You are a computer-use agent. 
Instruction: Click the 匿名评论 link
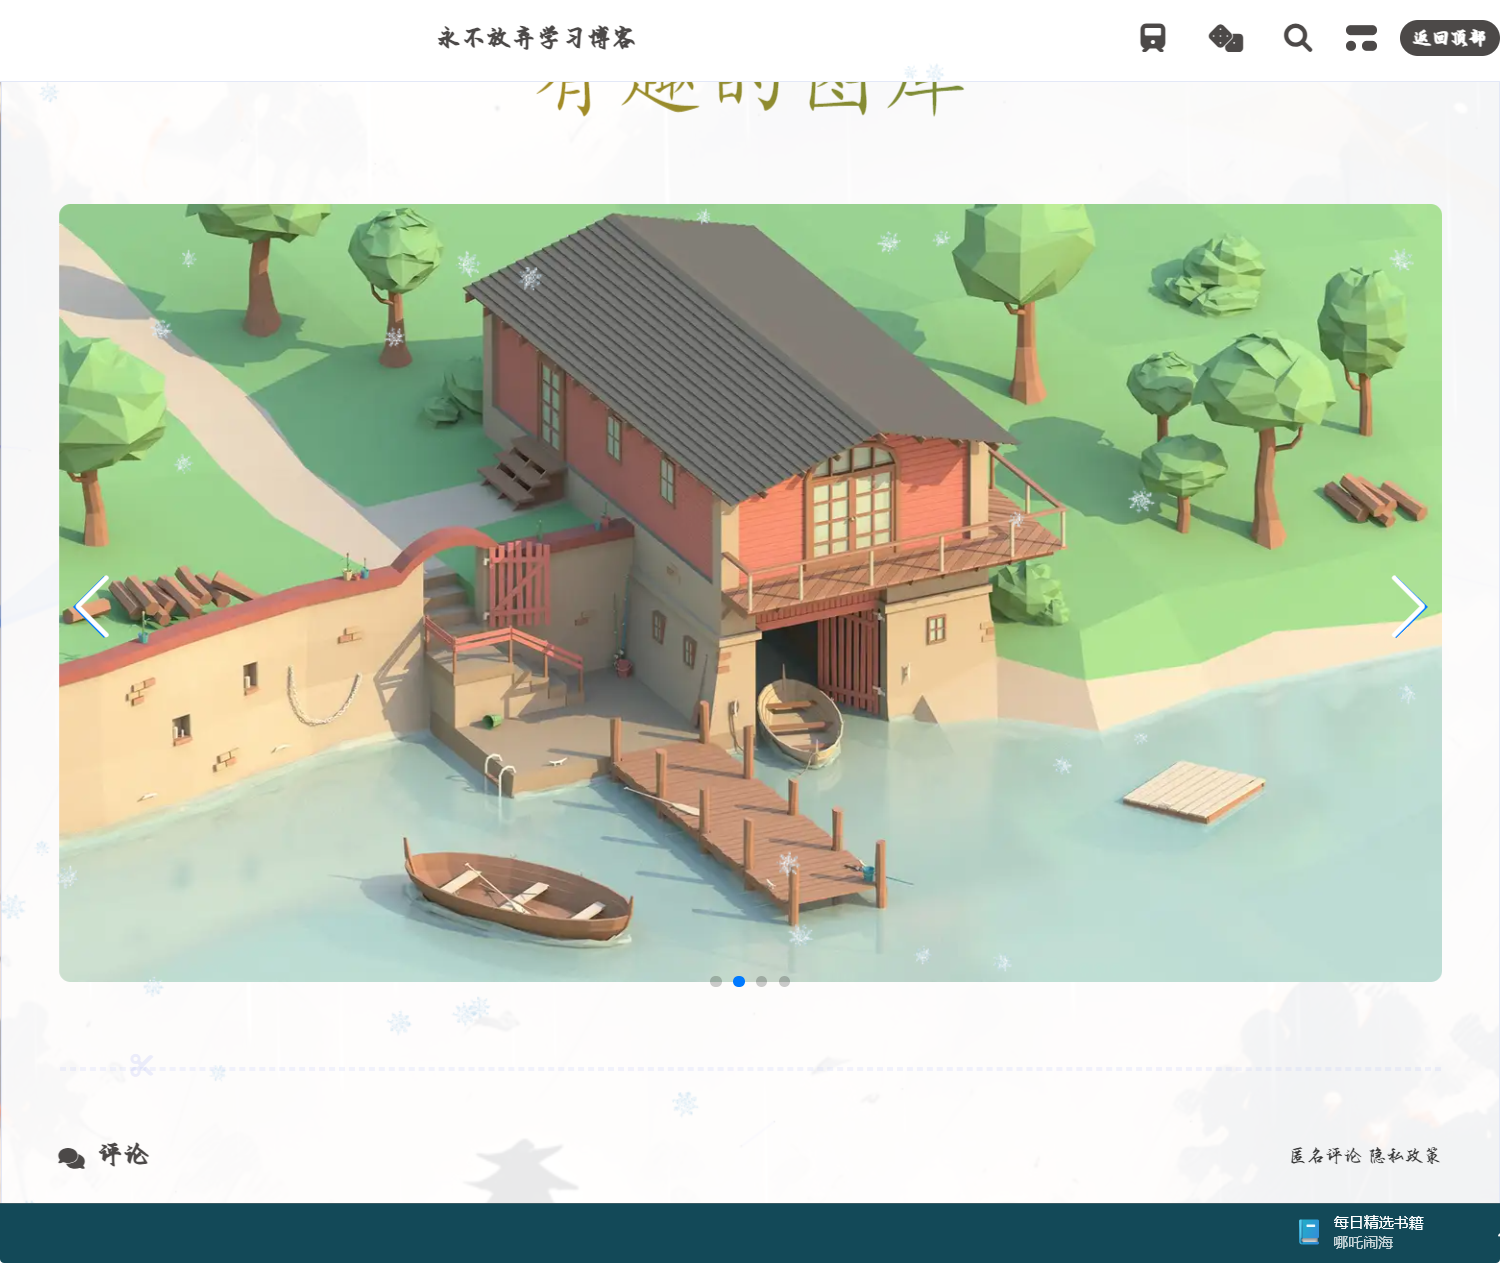1325,1156
